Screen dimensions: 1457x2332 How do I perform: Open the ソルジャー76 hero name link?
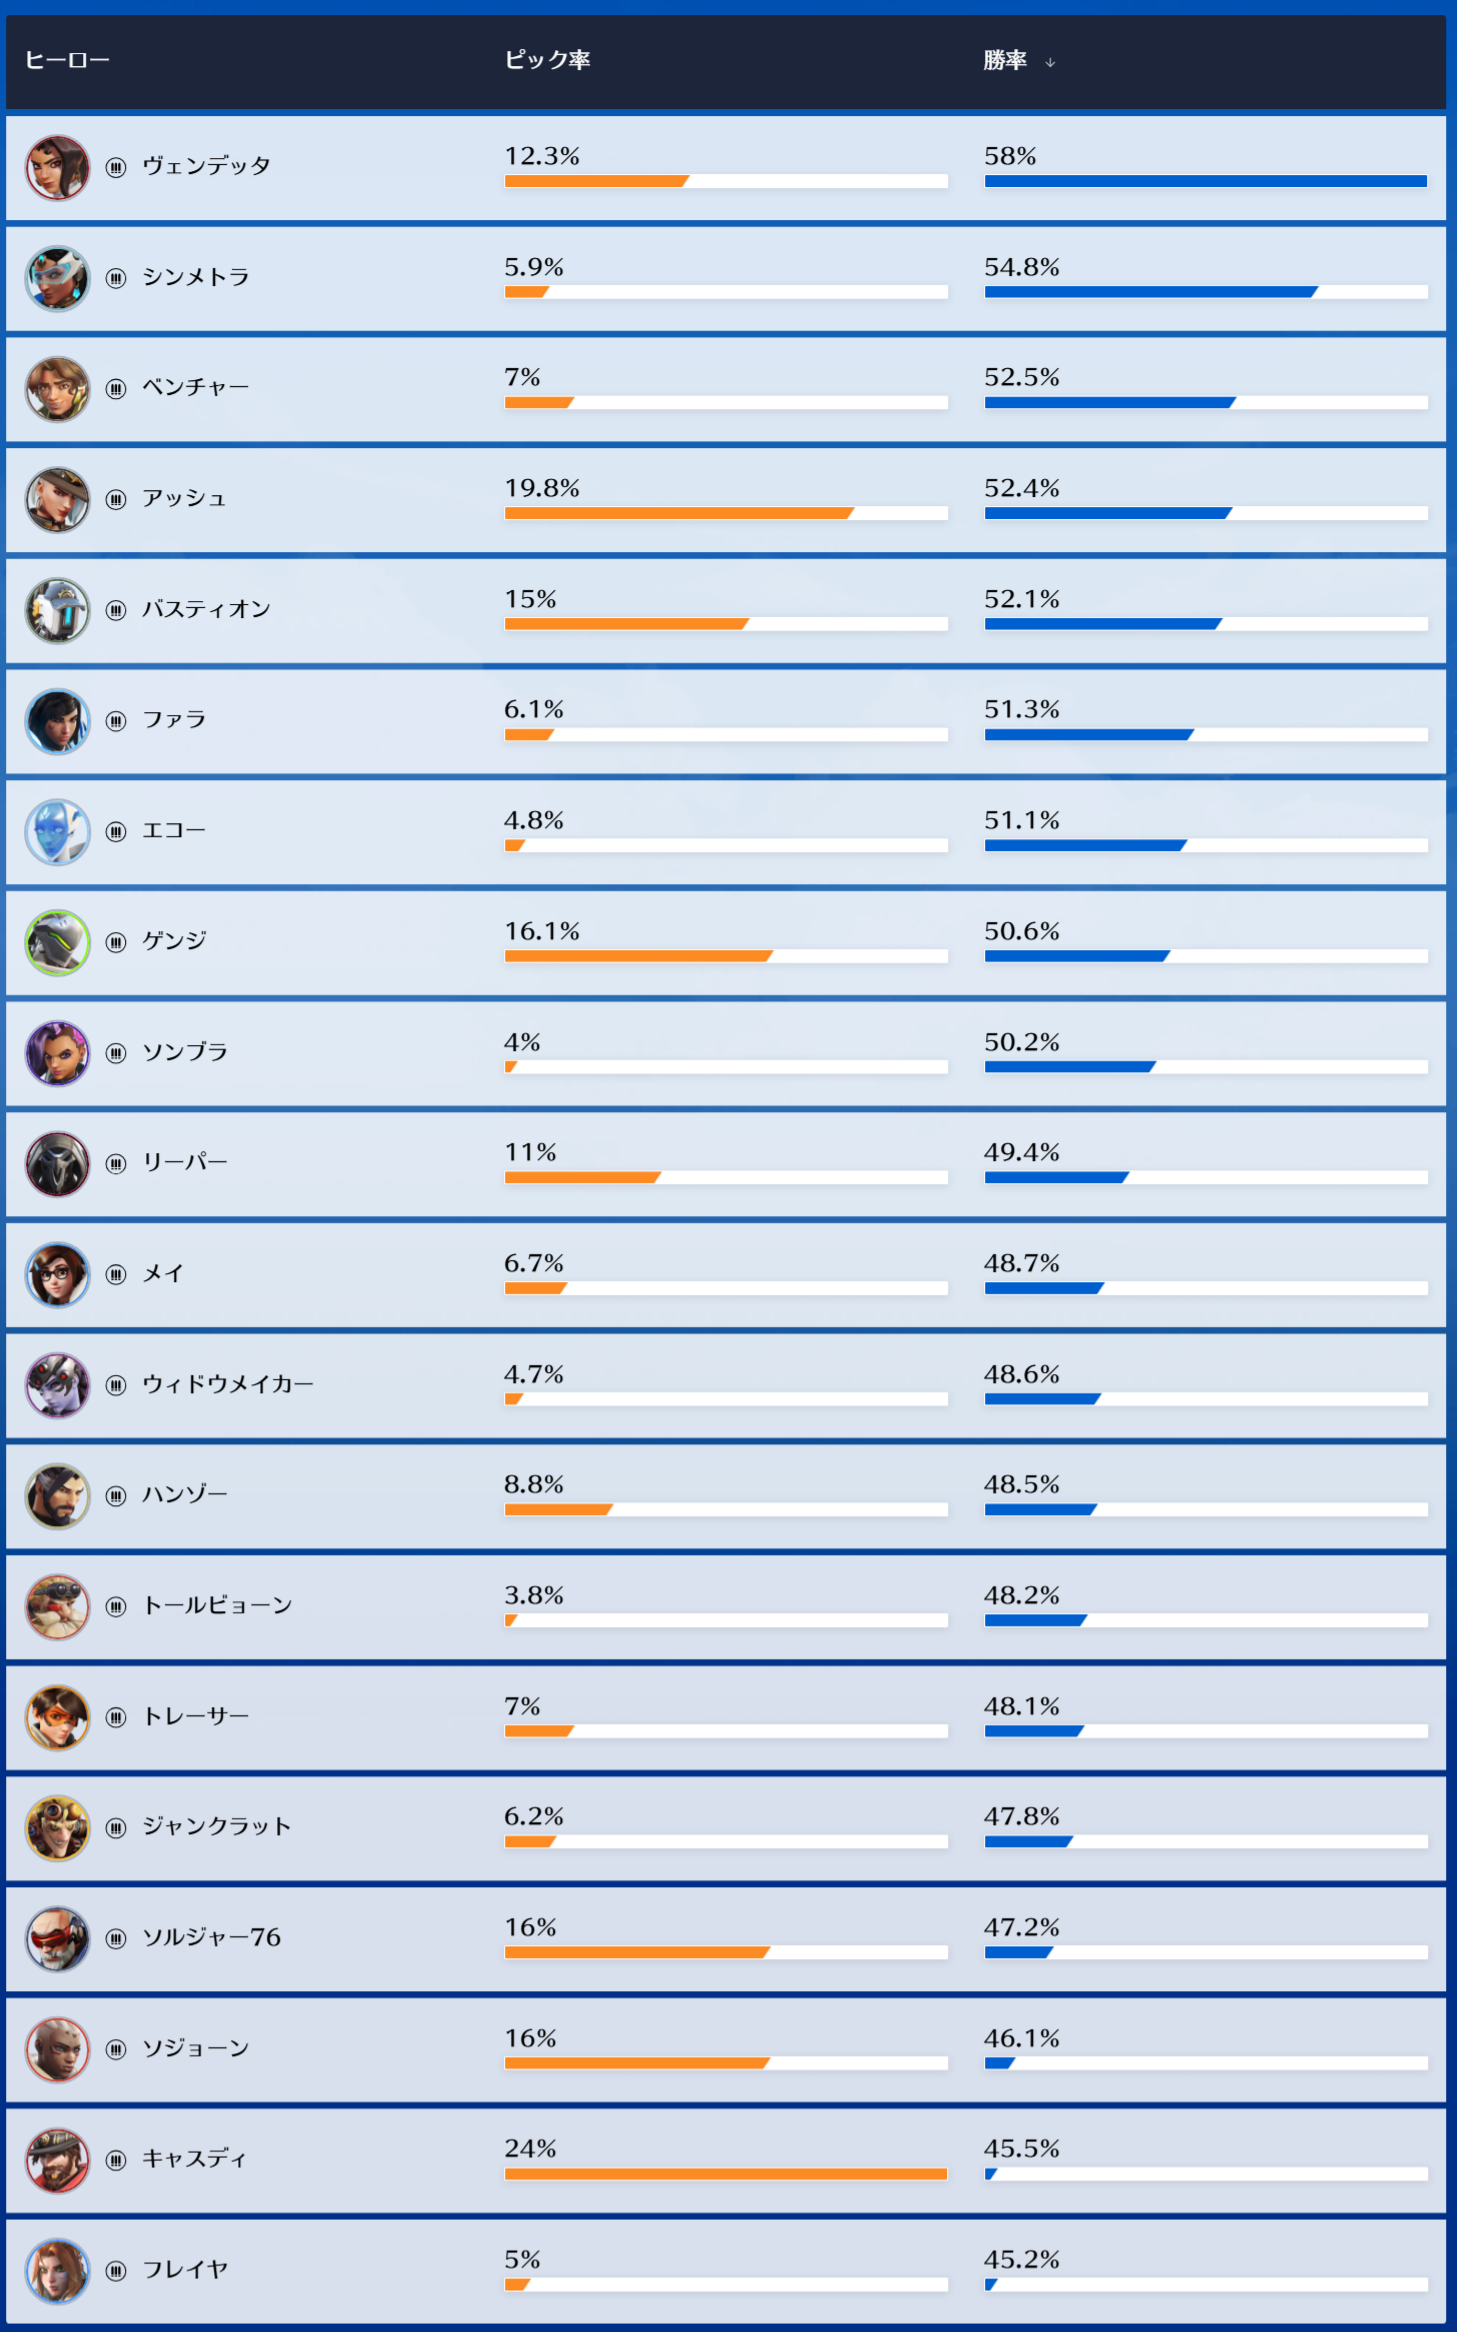tap(211, 1938)
